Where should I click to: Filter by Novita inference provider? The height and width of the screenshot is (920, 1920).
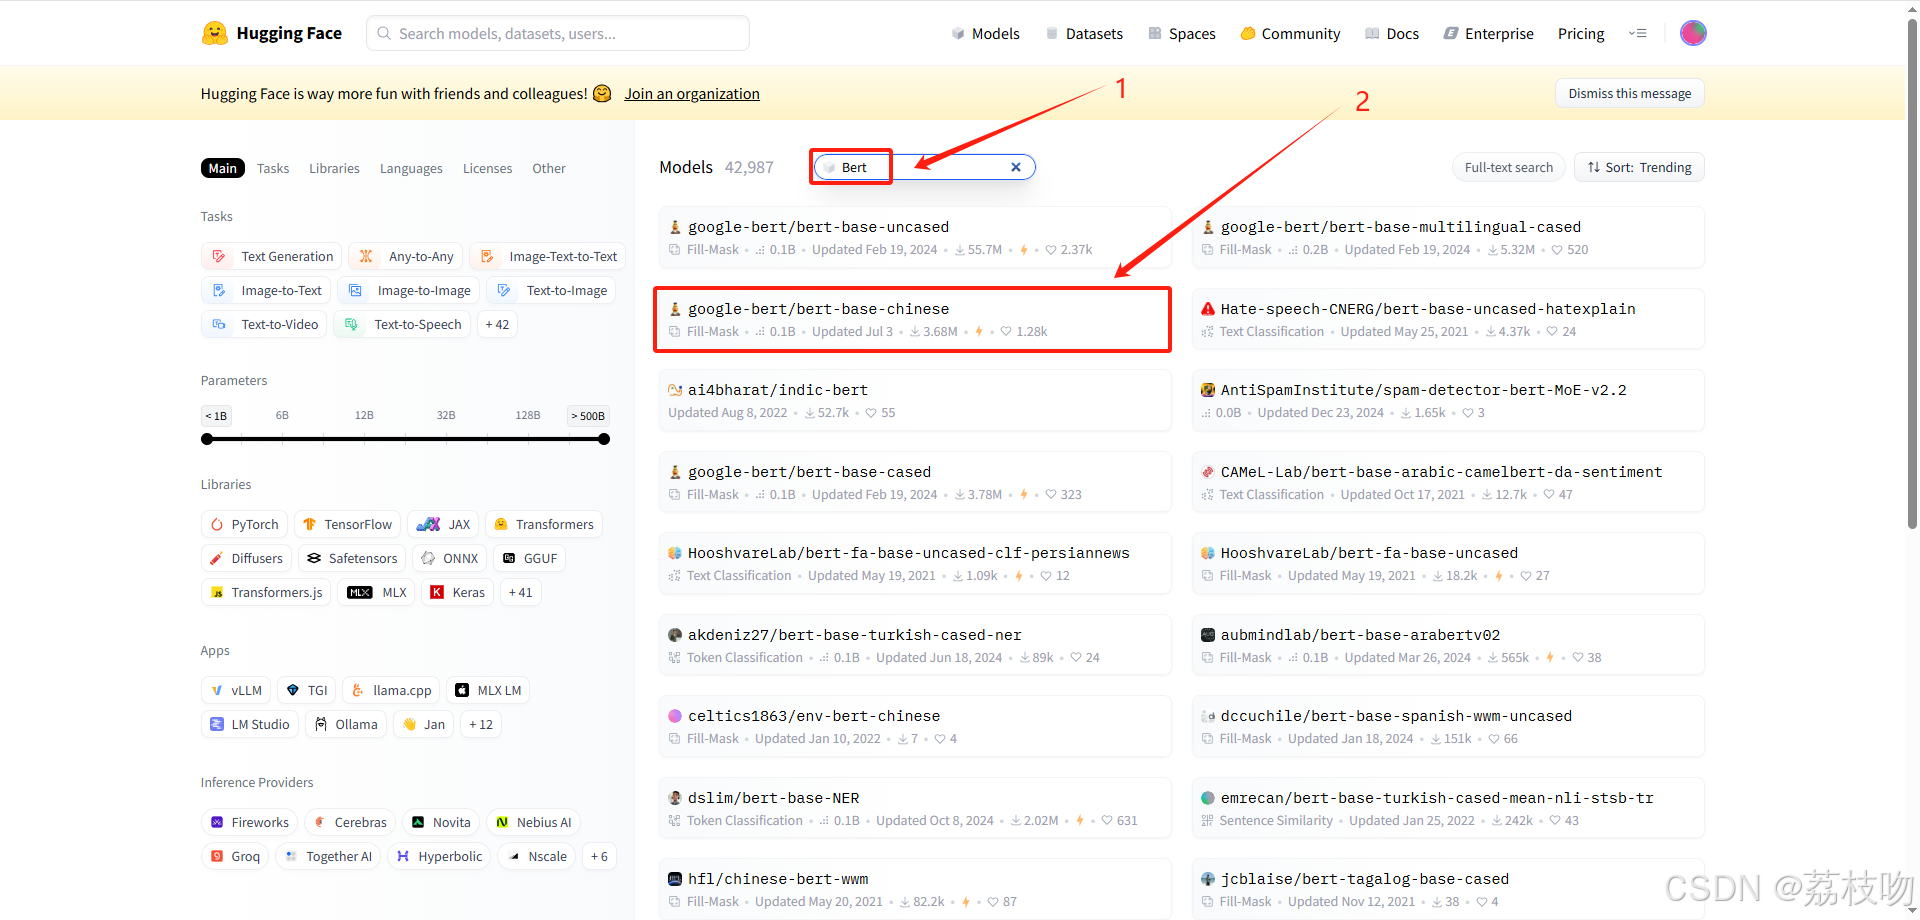click(x=441, y=822)
